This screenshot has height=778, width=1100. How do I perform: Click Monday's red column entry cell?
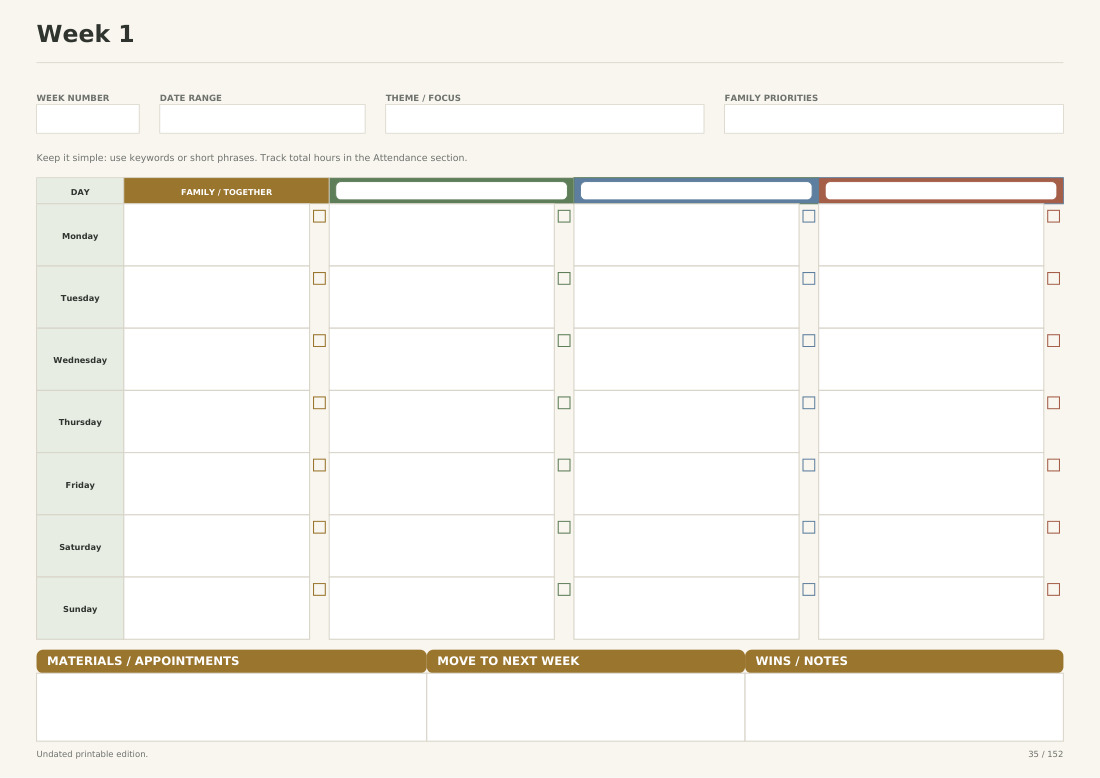(932, 235)
